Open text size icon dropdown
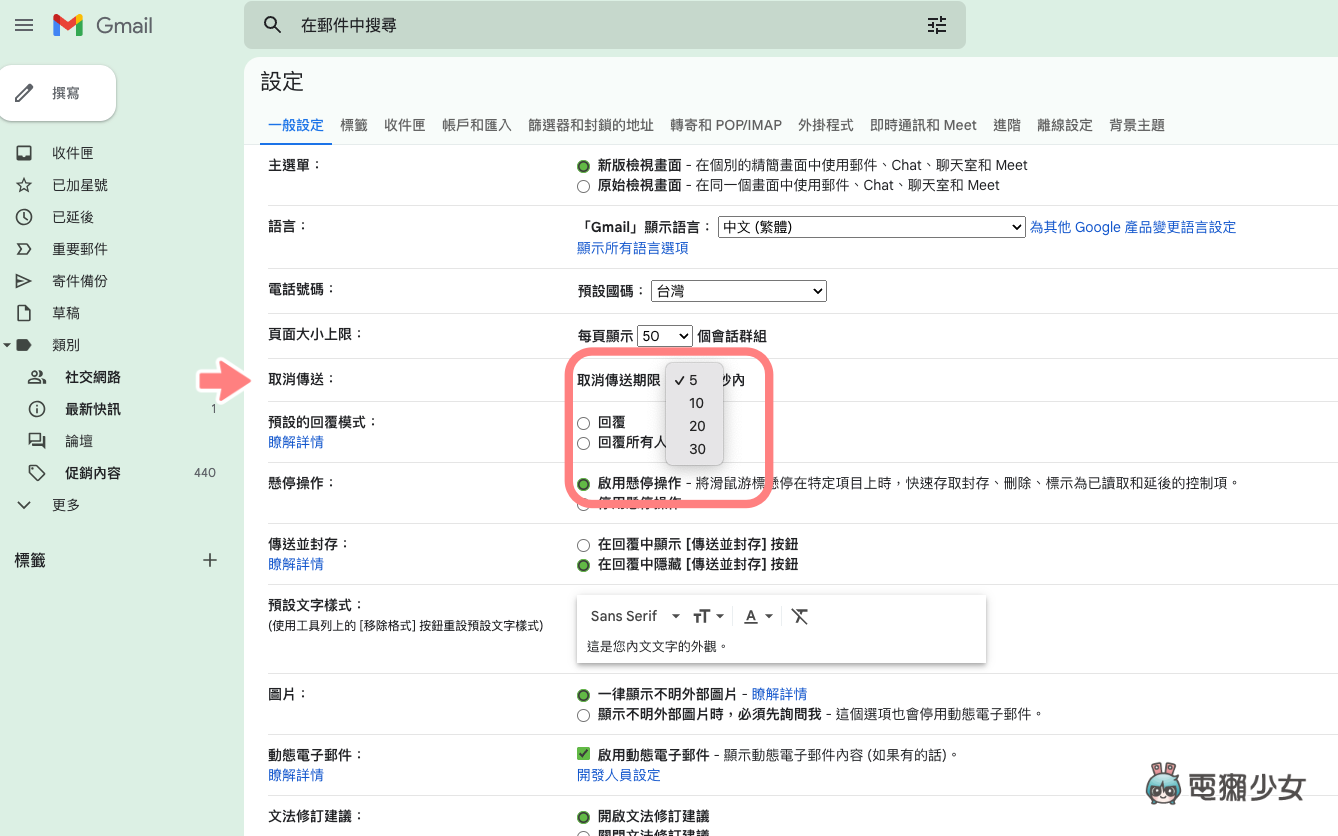Viewport: 1338px width, 836px height. tap(708, 616)
